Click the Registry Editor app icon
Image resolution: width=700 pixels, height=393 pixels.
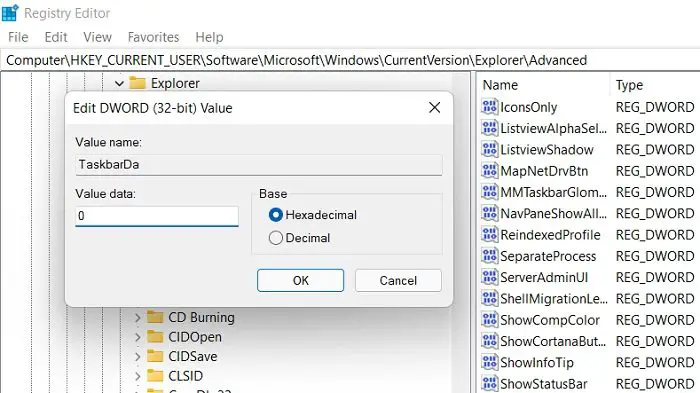click(10, 13)
